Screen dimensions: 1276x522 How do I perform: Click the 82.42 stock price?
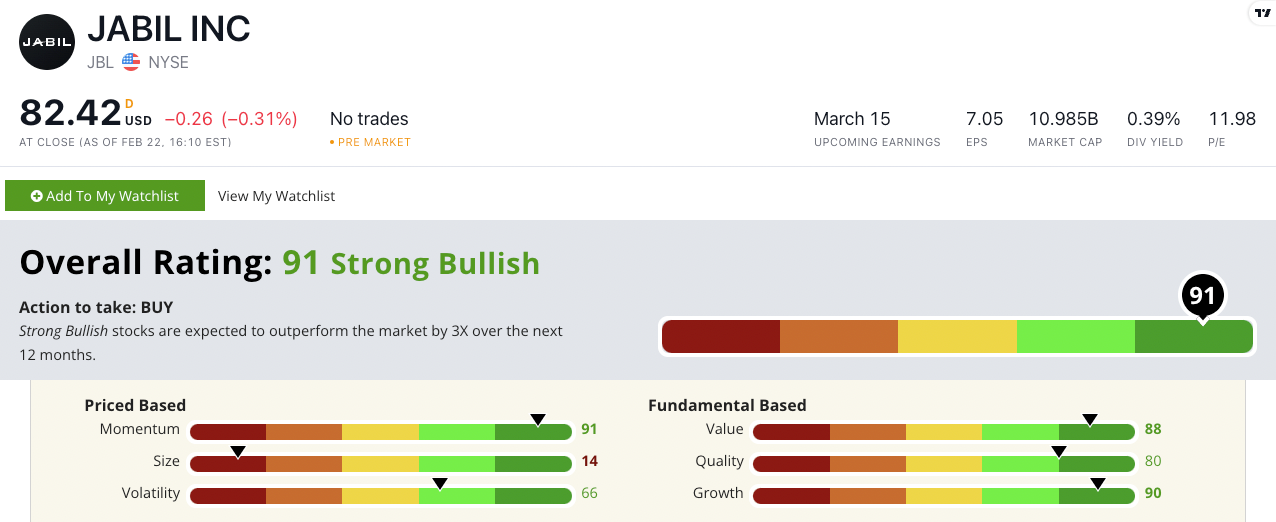click(70, 114)
